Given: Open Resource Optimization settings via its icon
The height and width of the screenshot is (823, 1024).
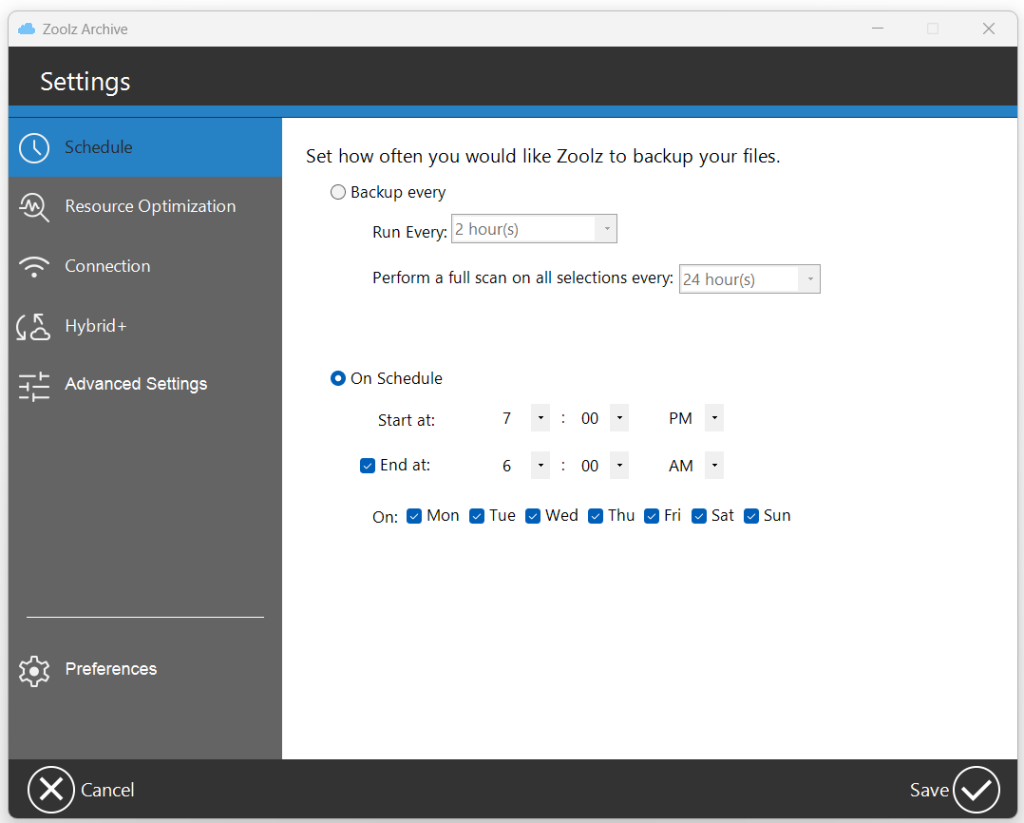Looking at the screenshot, I should [33, 206].
